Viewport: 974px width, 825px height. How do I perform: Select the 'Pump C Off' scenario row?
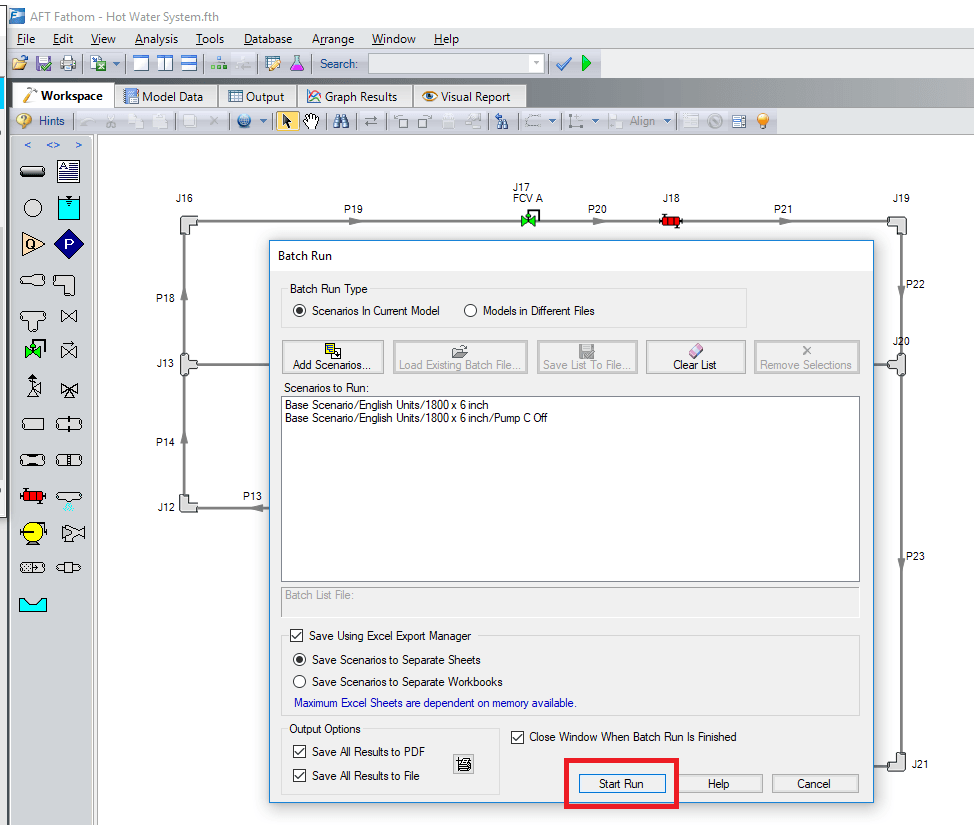tap(416, 418)
